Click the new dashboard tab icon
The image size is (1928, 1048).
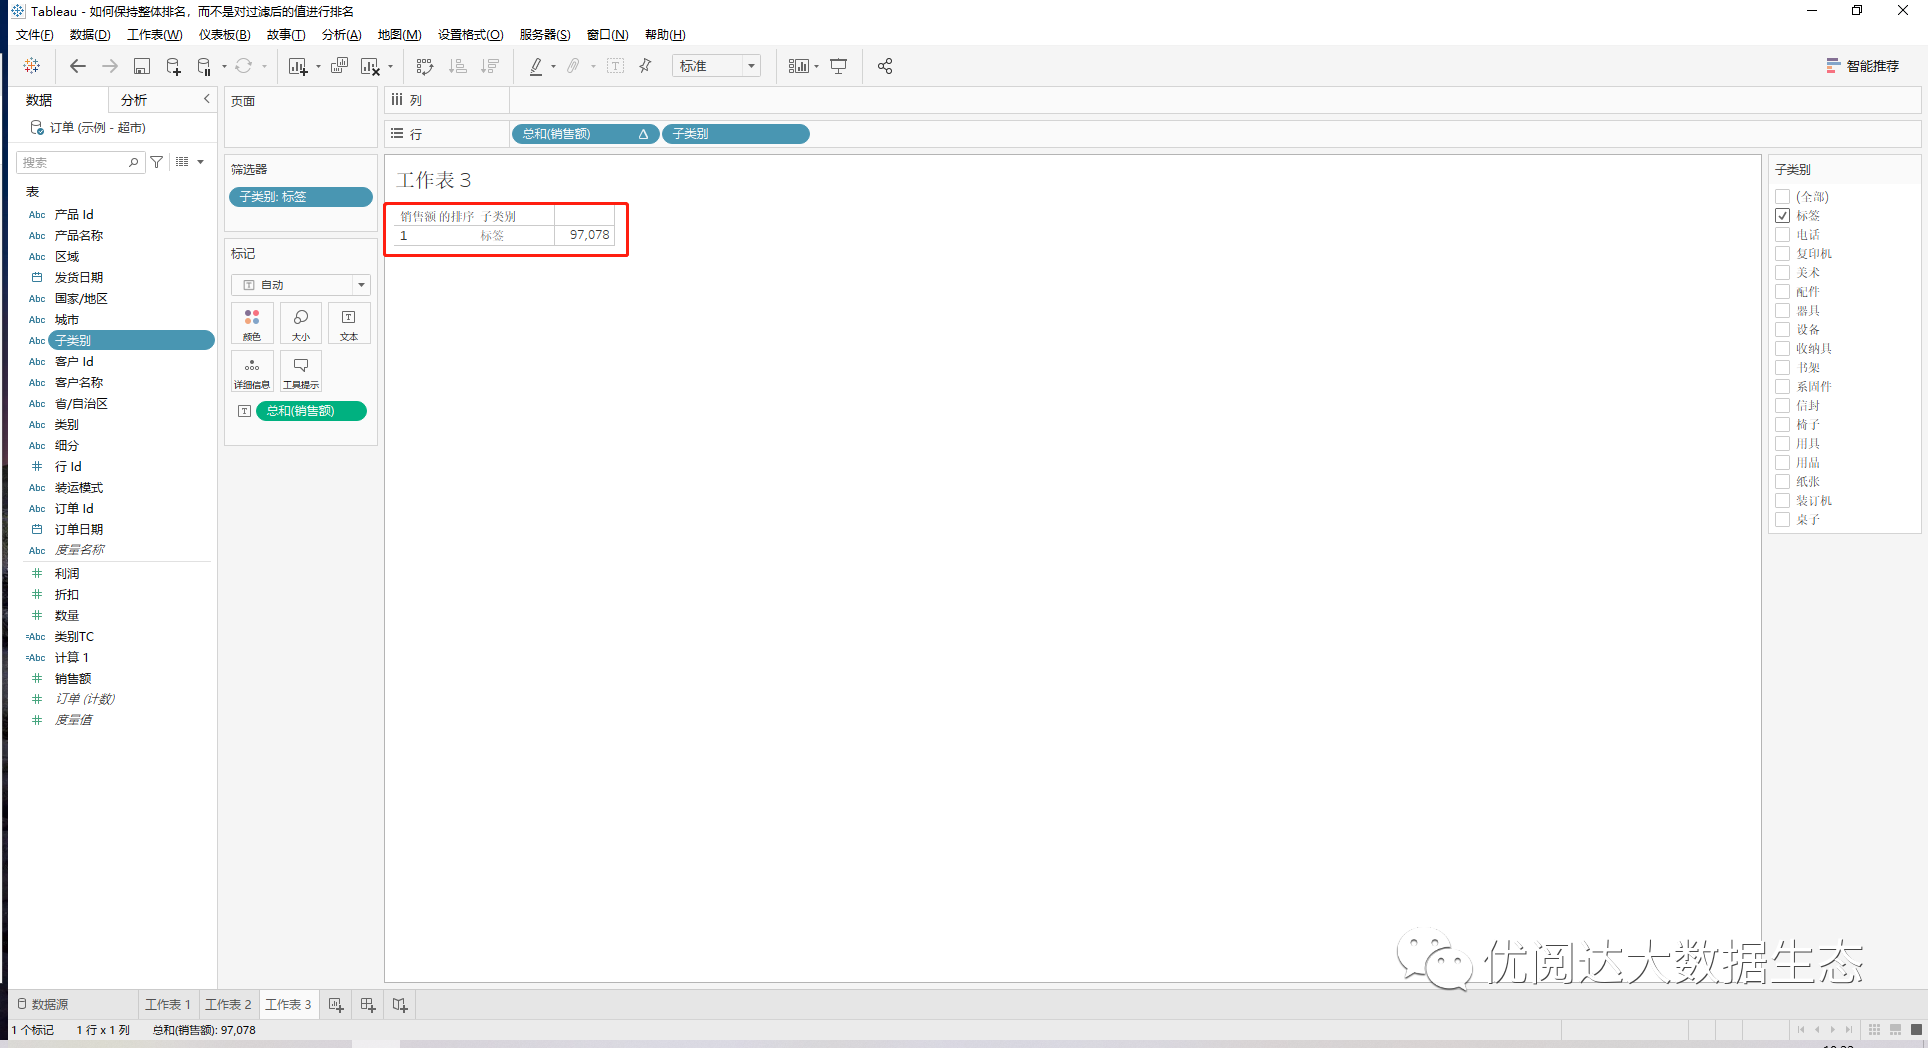[x=368, y=1004]
